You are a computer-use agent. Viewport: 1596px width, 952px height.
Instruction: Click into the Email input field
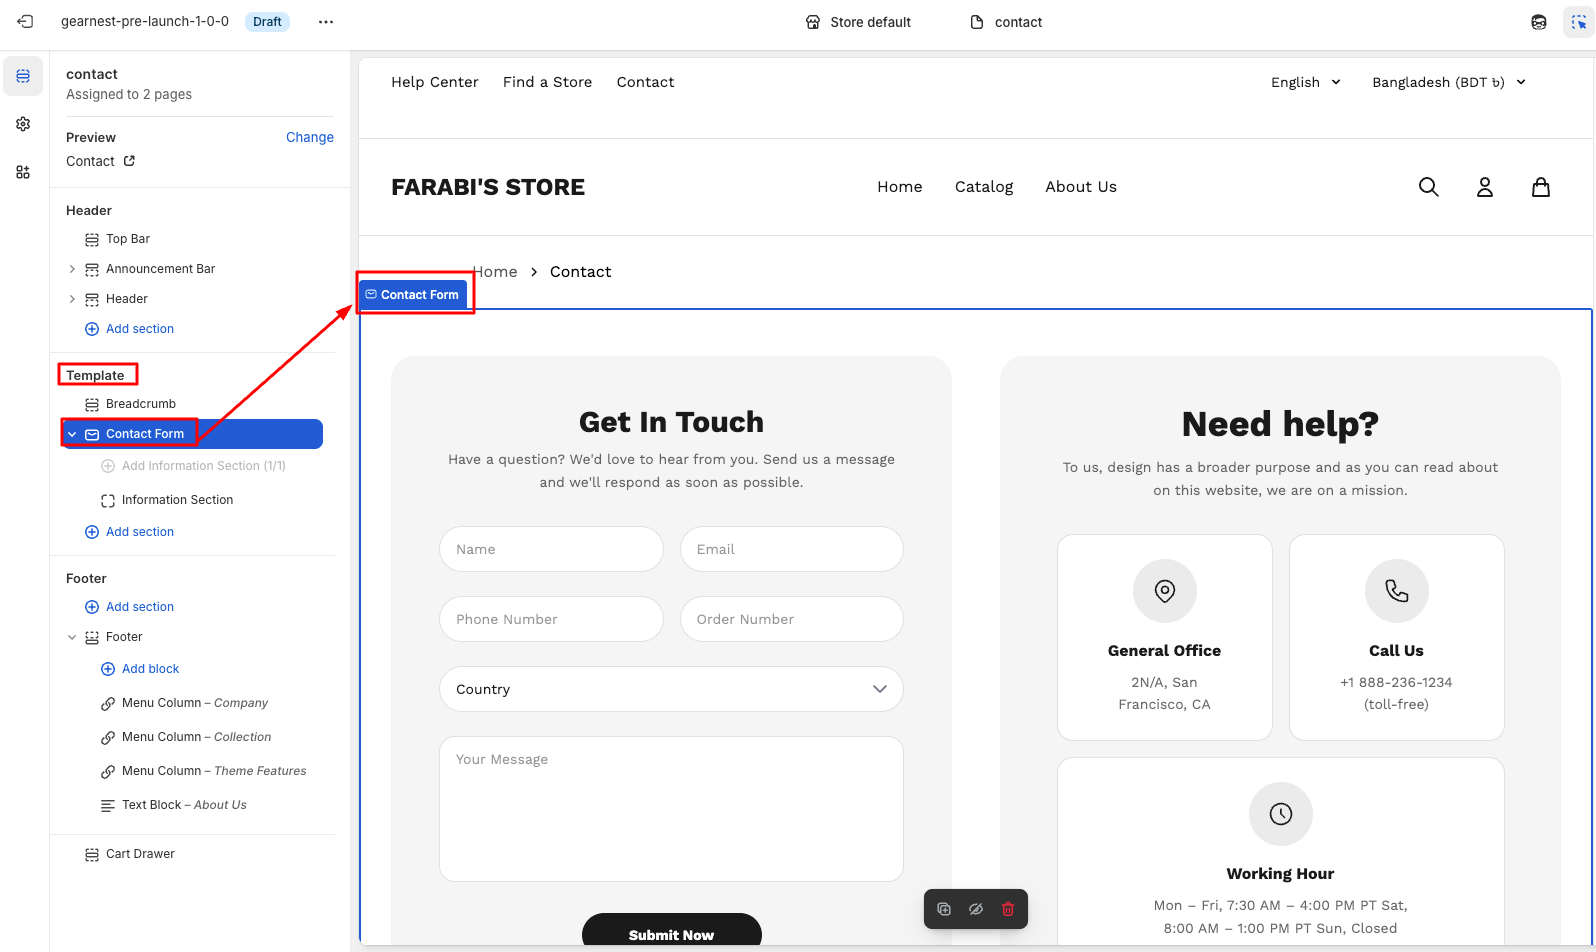click(791, 549)
